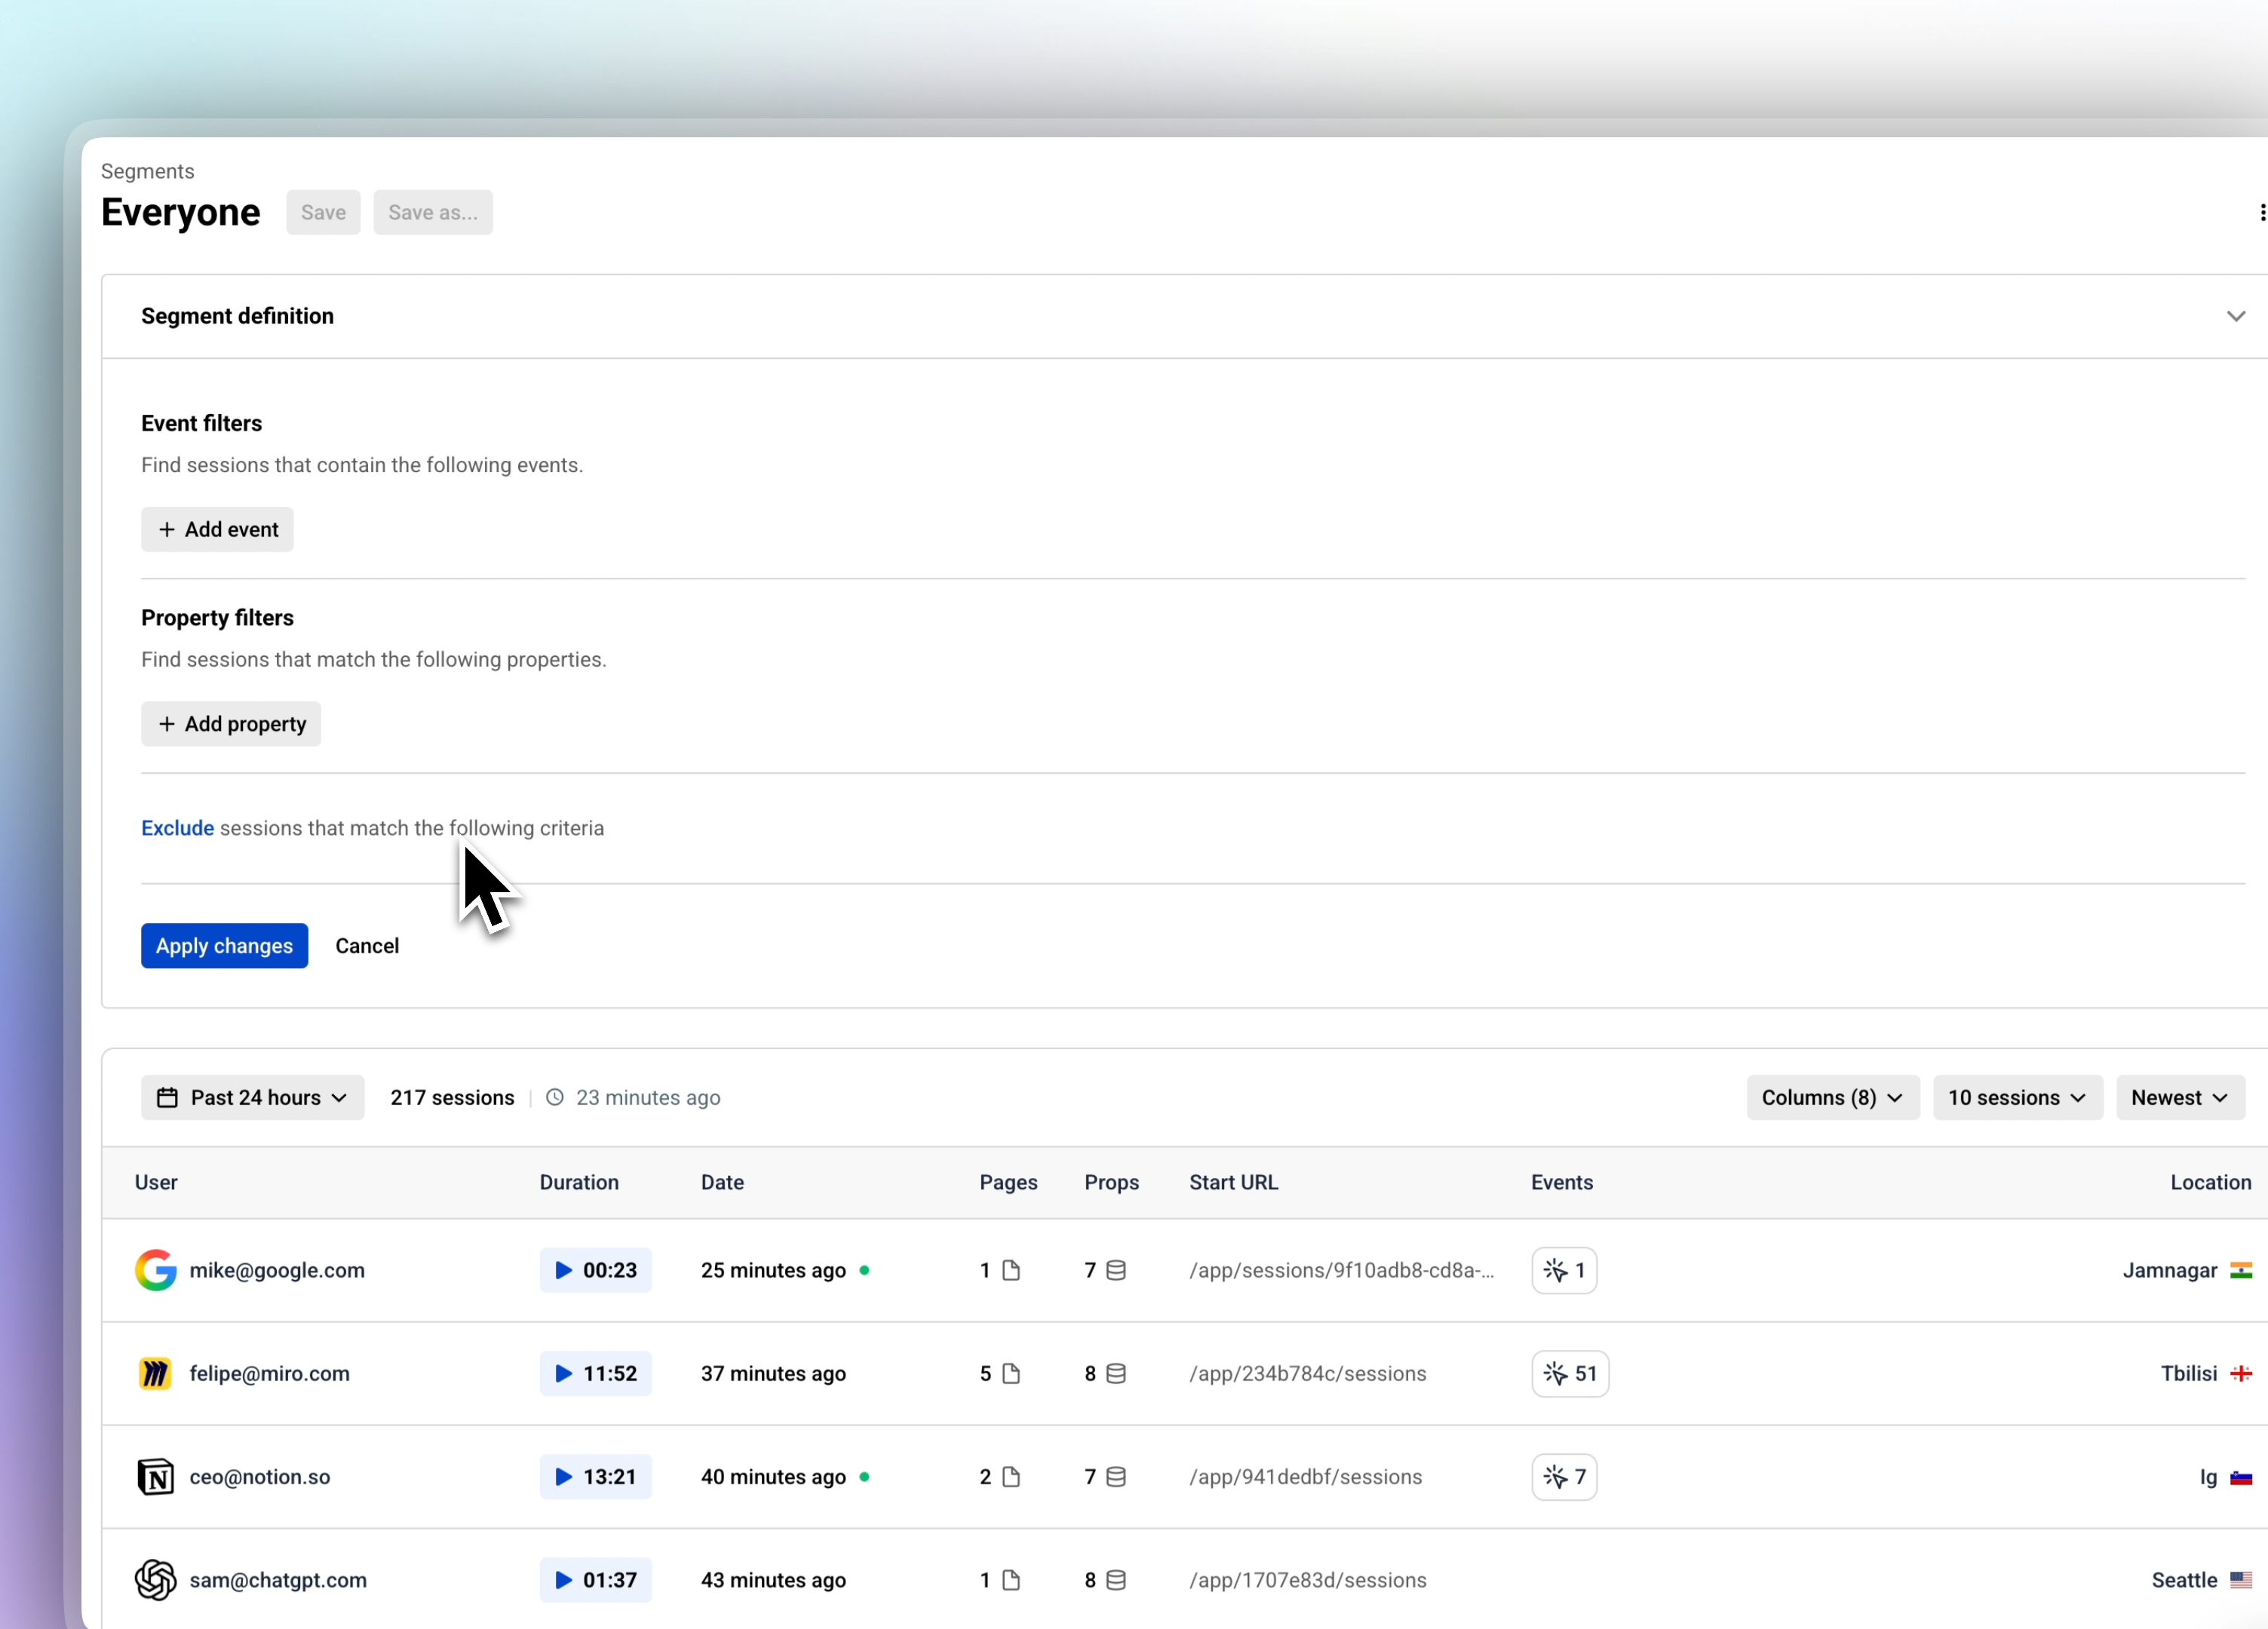Image resolution: width=2268 pixels, height=1629 pixels.
Task: Click start URL /app/234b784c/sessions
Action: [x=1307, y=1373]
